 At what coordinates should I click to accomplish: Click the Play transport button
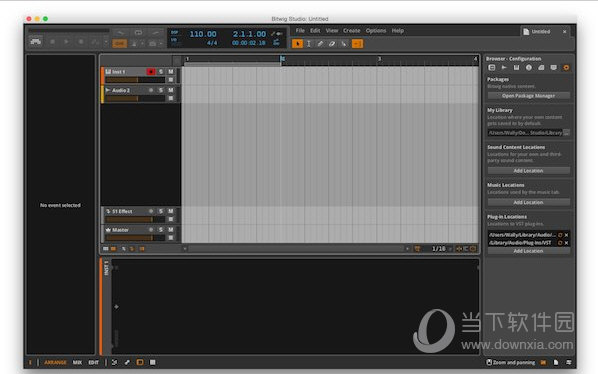point(66,42)
